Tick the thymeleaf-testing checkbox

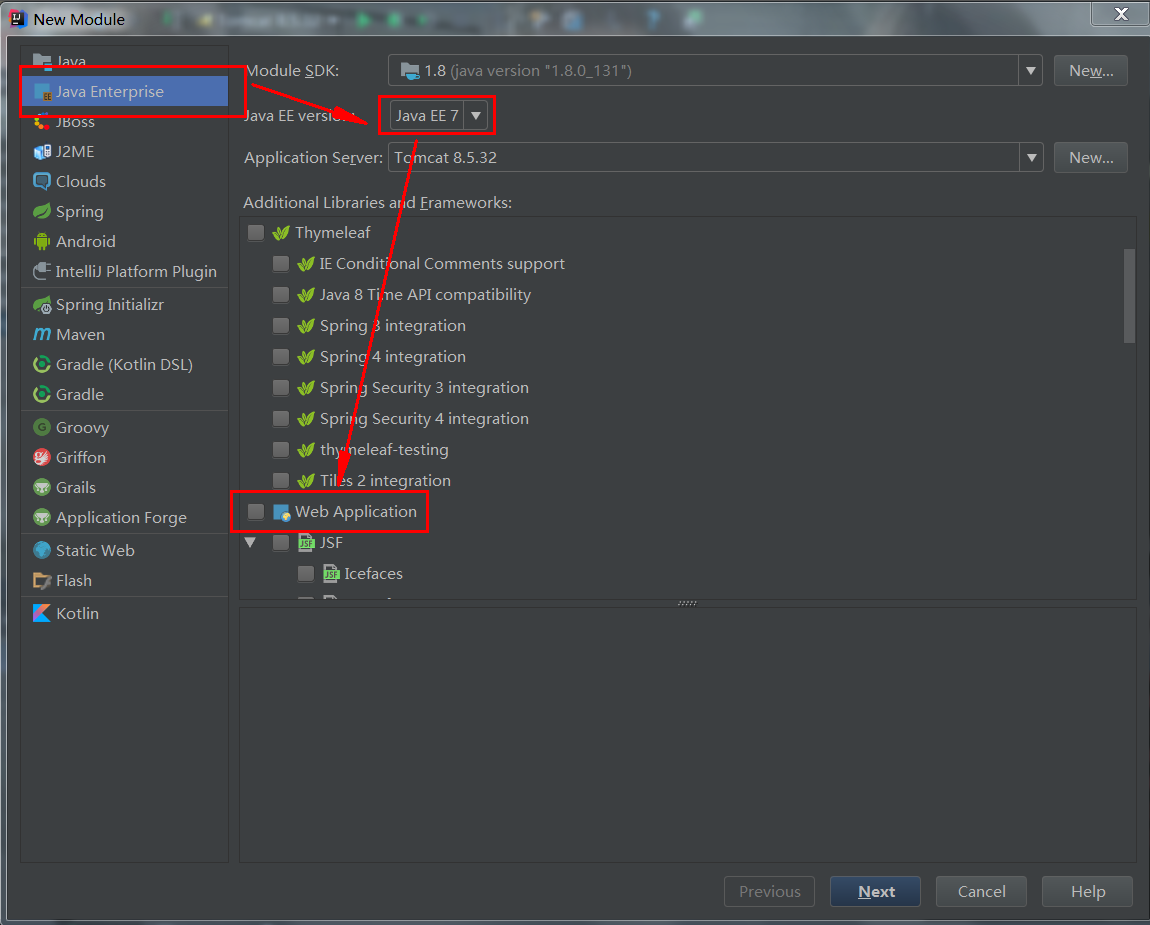281,450
